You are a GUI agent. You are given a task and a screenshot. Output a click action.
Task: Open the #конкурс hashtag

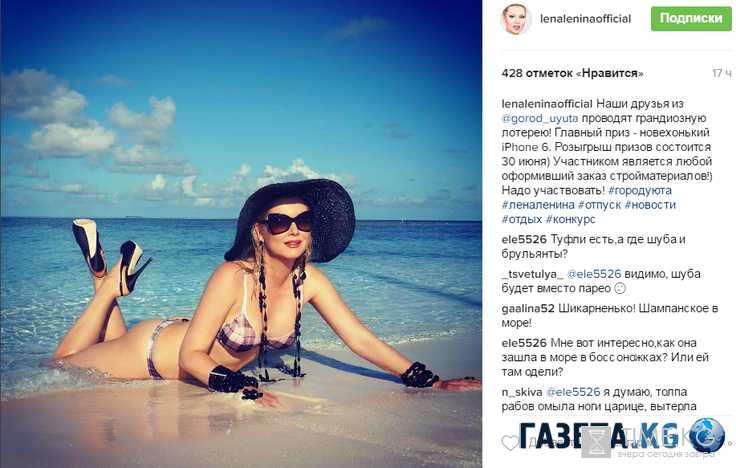[x=570, y=219]
